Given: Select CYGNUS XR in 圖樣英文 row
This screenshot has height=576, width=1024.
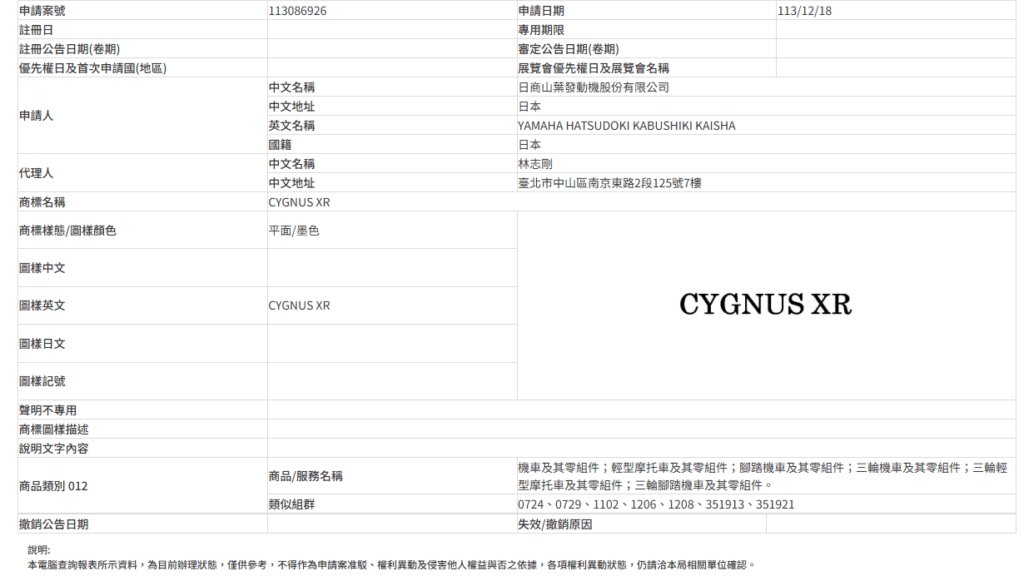Looking at the screenshot, I should (299, 306).
